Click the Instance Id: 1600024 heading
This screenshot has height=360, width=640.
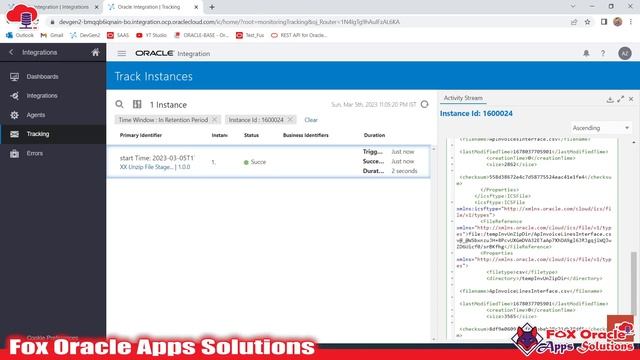pyautogui.click(x=476, y=113)
